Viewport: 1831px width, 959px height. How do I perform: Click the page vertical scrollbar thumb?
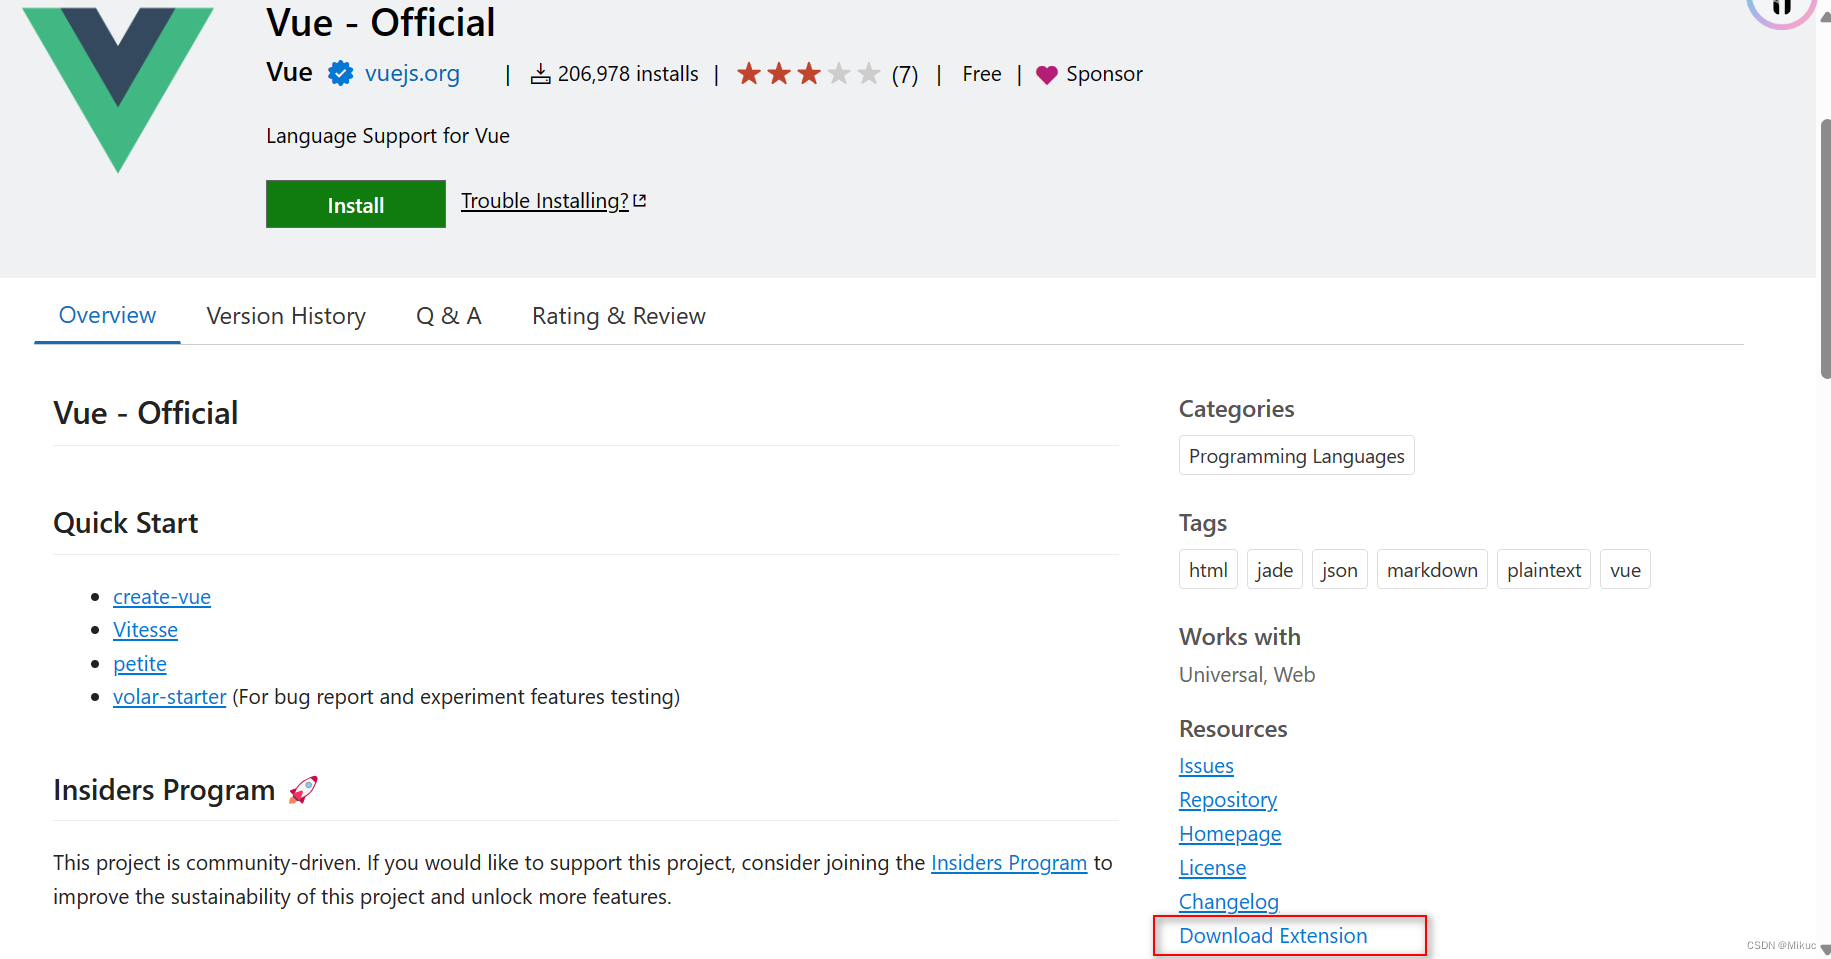coord(1825,249)
